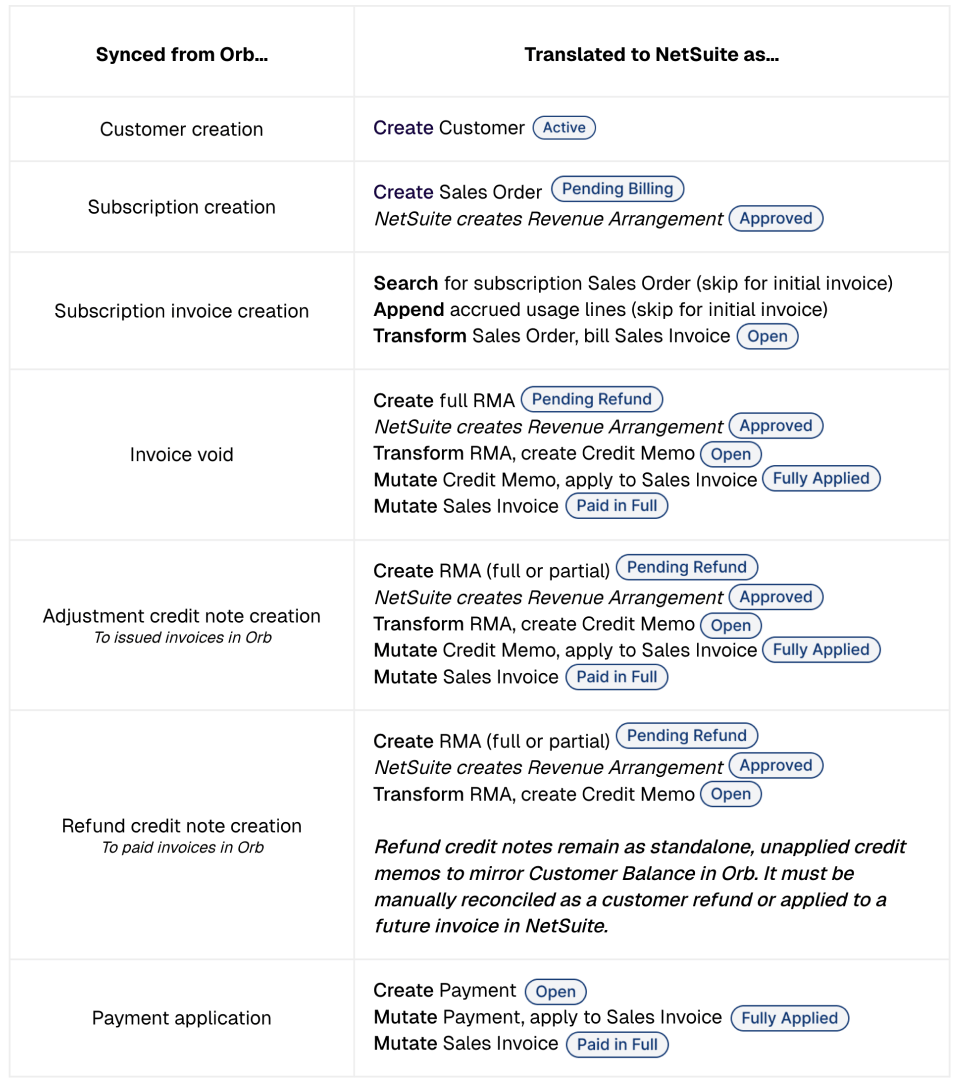This screenshot has width=958, height=1085.
Task: Click the Open badge after bill Sales Invoice
Action: pos(767,336)
